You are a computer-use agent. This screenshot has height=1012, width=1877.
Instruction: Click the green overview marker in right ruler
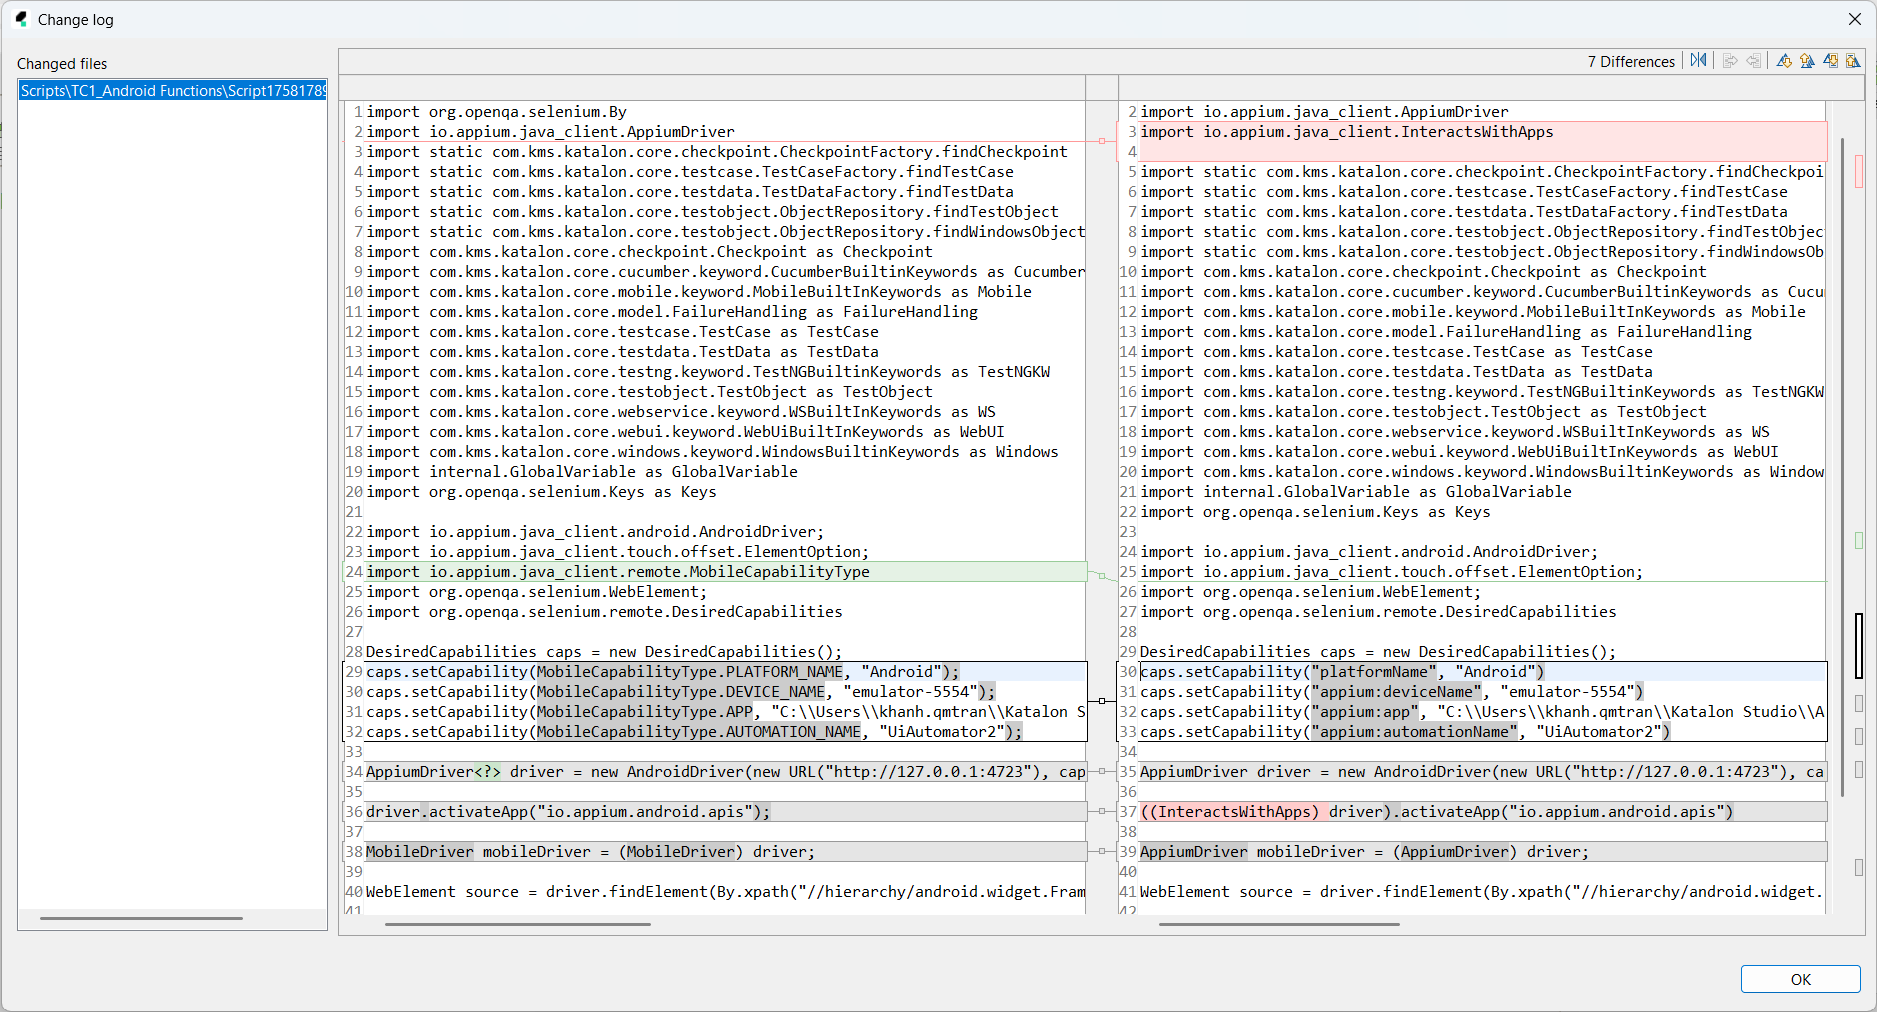pyautogui.click(x=1859, y=540)
